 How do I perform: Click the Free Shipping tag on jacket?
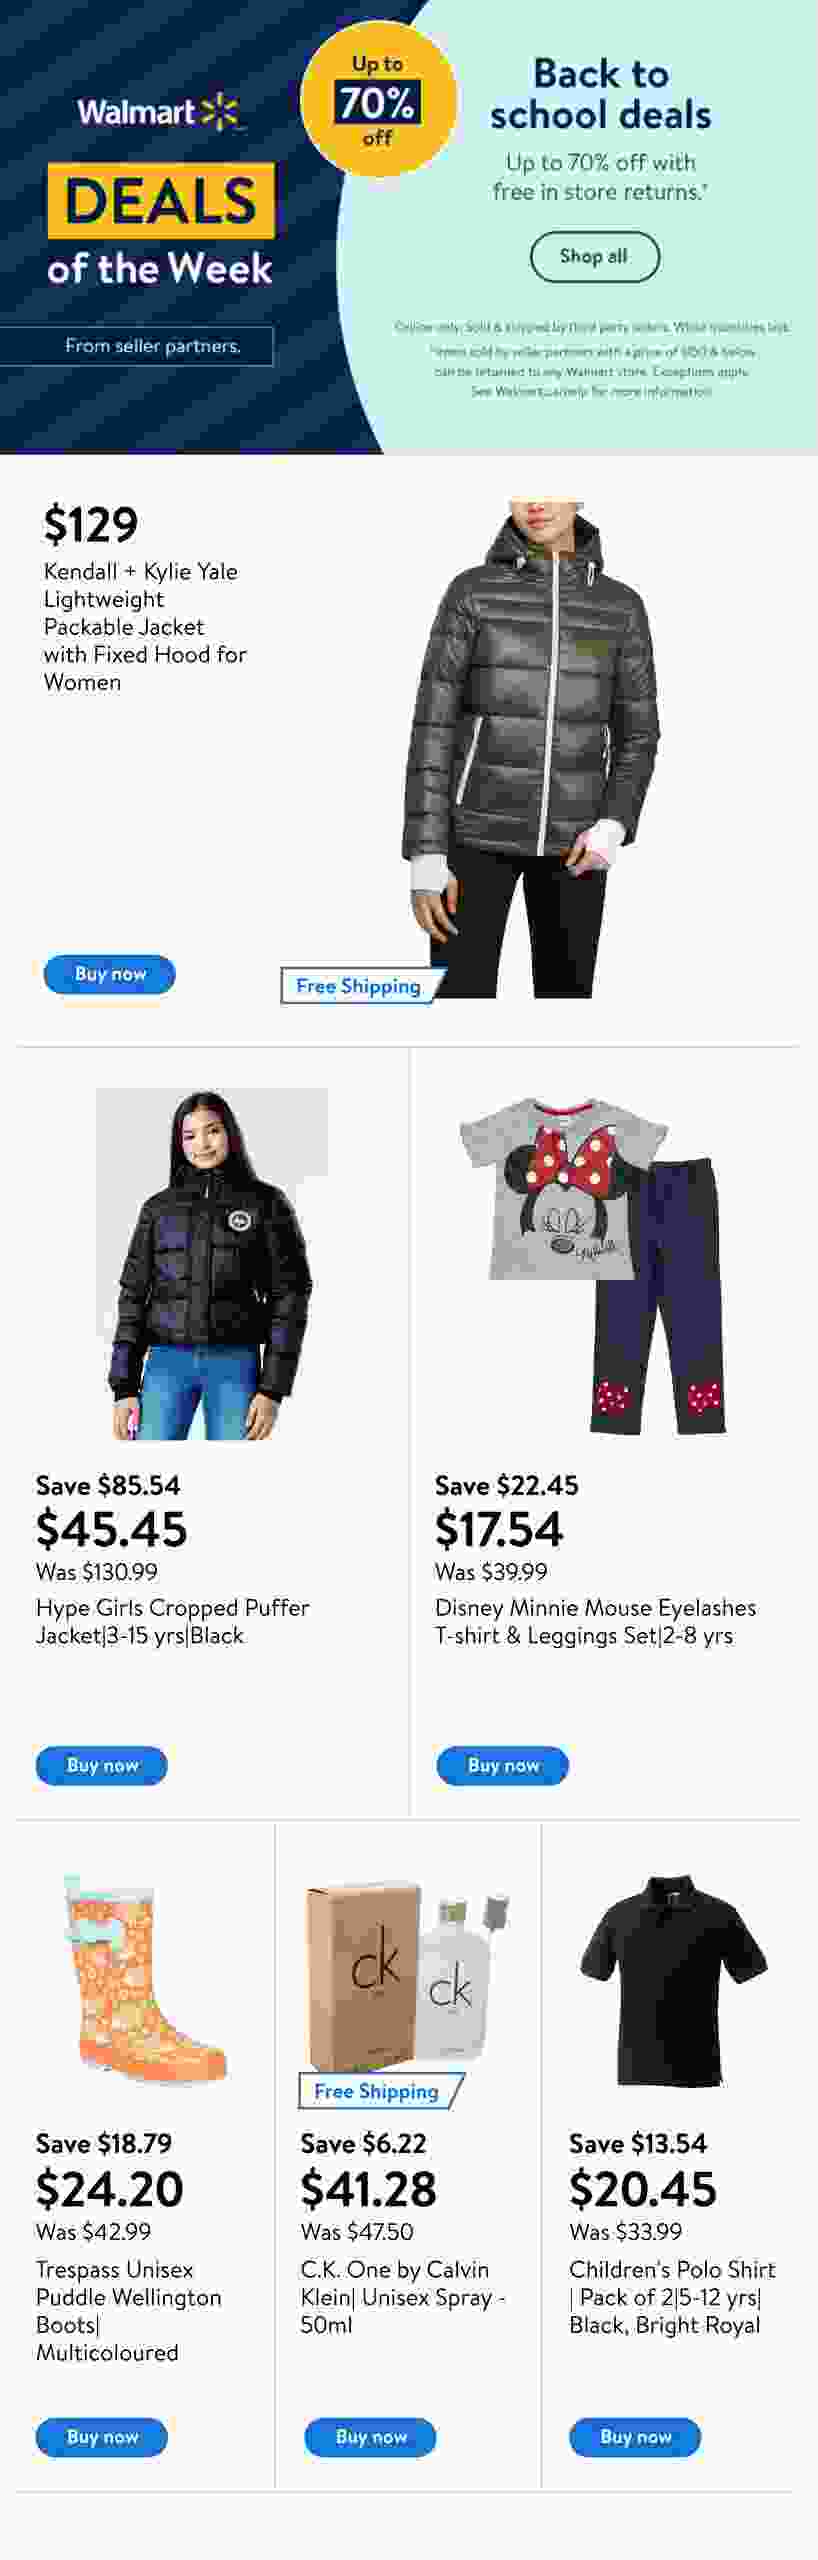point(359,986)
